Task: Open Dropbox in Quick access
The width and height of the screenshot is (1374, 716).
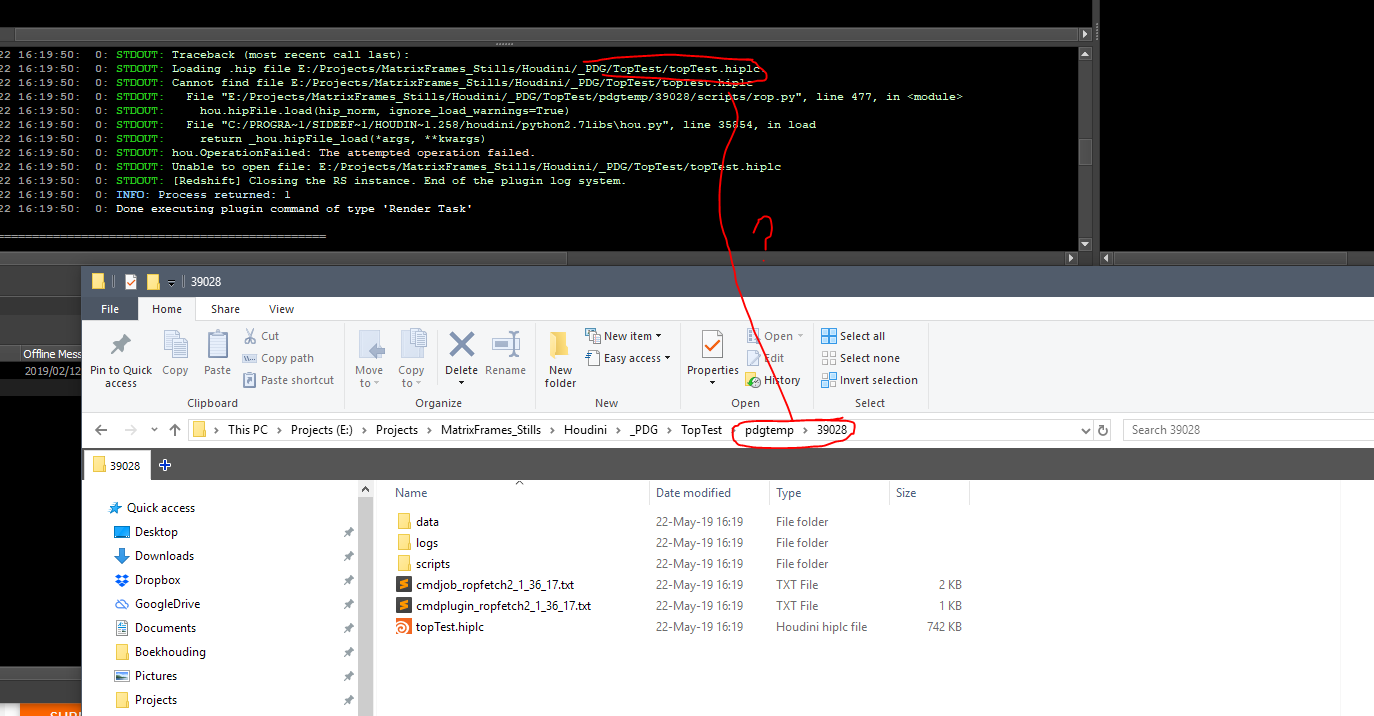Action: pyautogui.click(x=158, y=580)
